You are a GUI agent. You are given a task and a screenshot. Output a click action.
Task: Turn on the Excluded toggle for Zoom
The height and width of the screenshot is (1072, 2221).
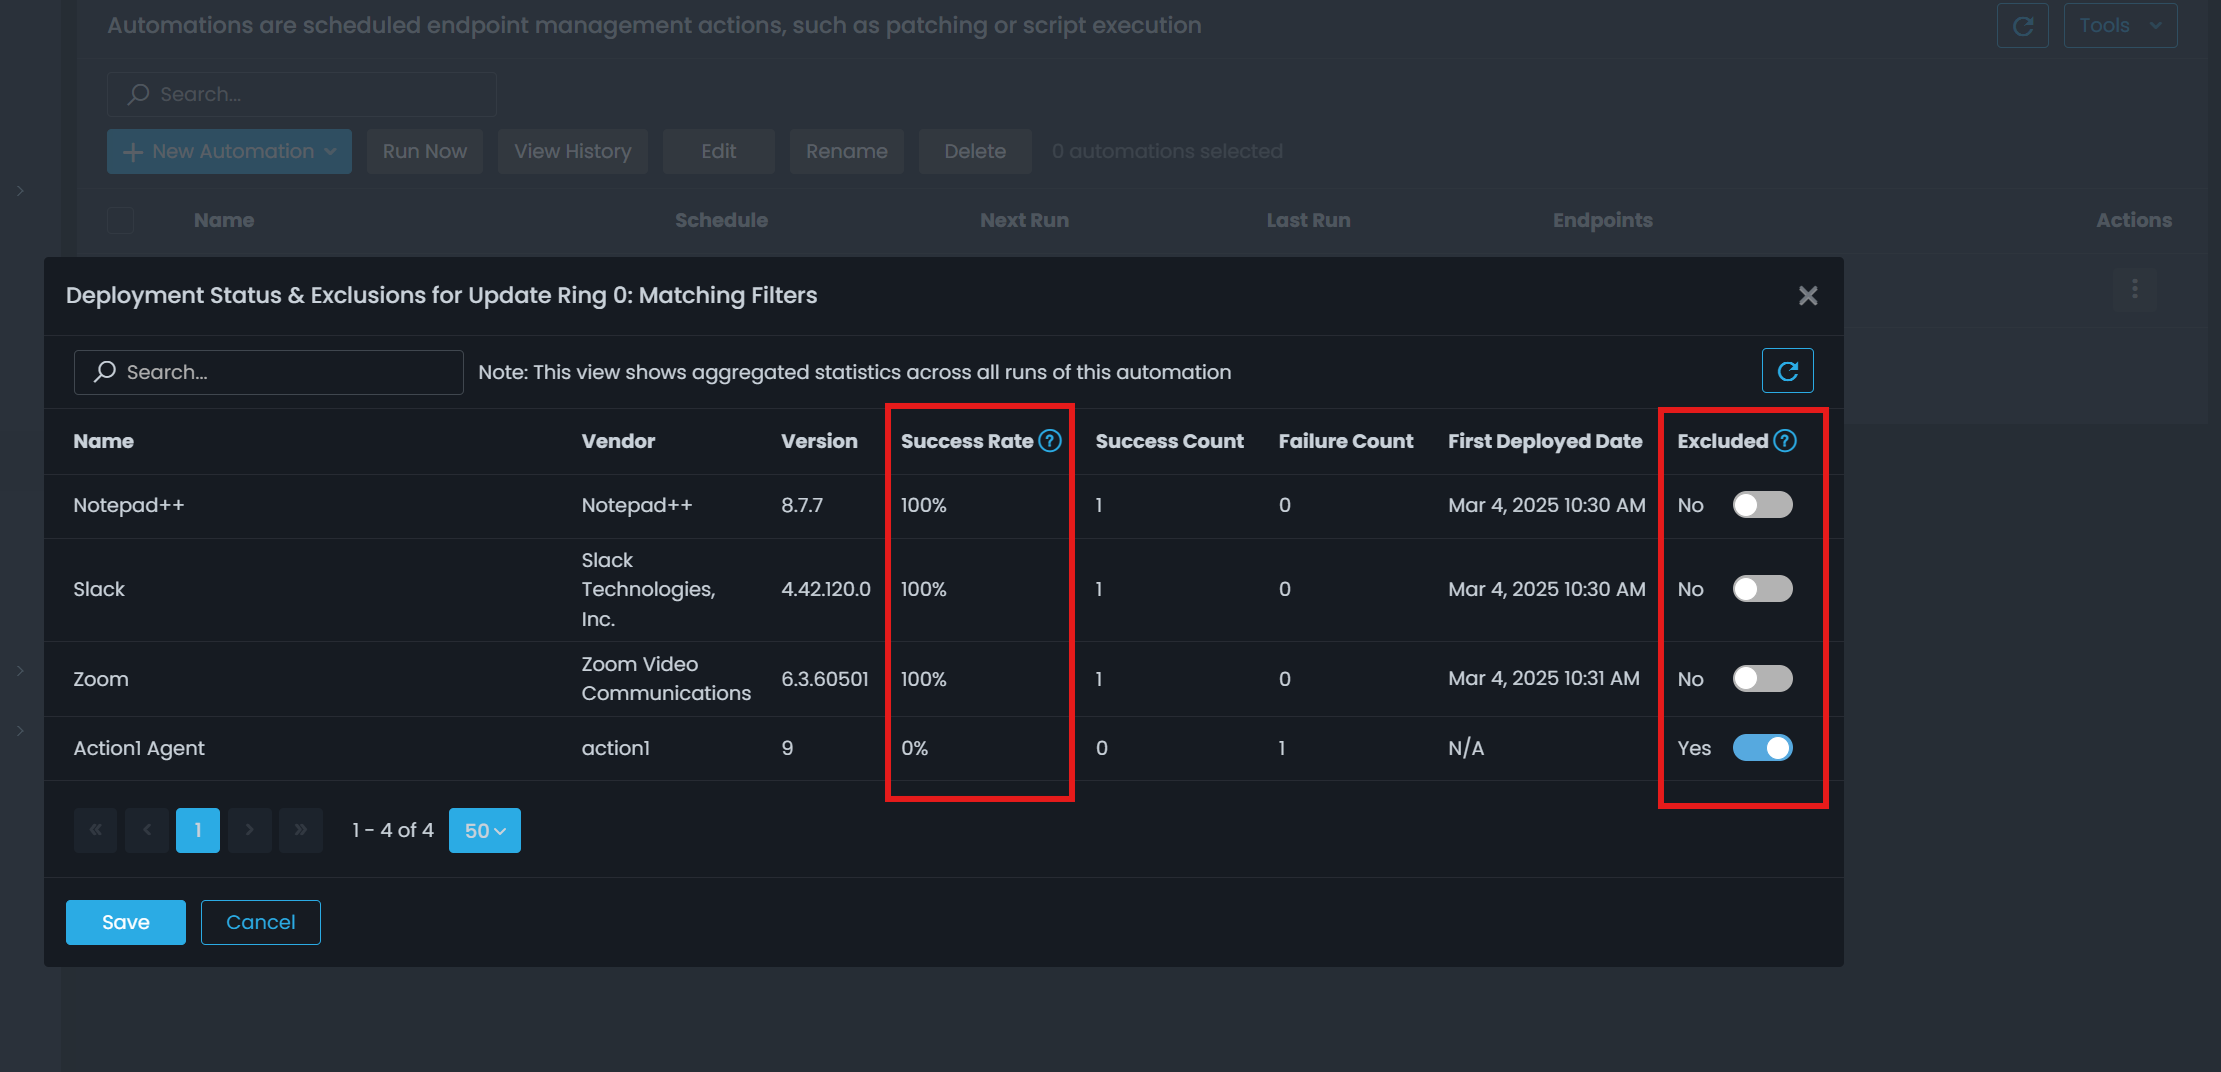pyautogui.click(x=1762, y=679)
